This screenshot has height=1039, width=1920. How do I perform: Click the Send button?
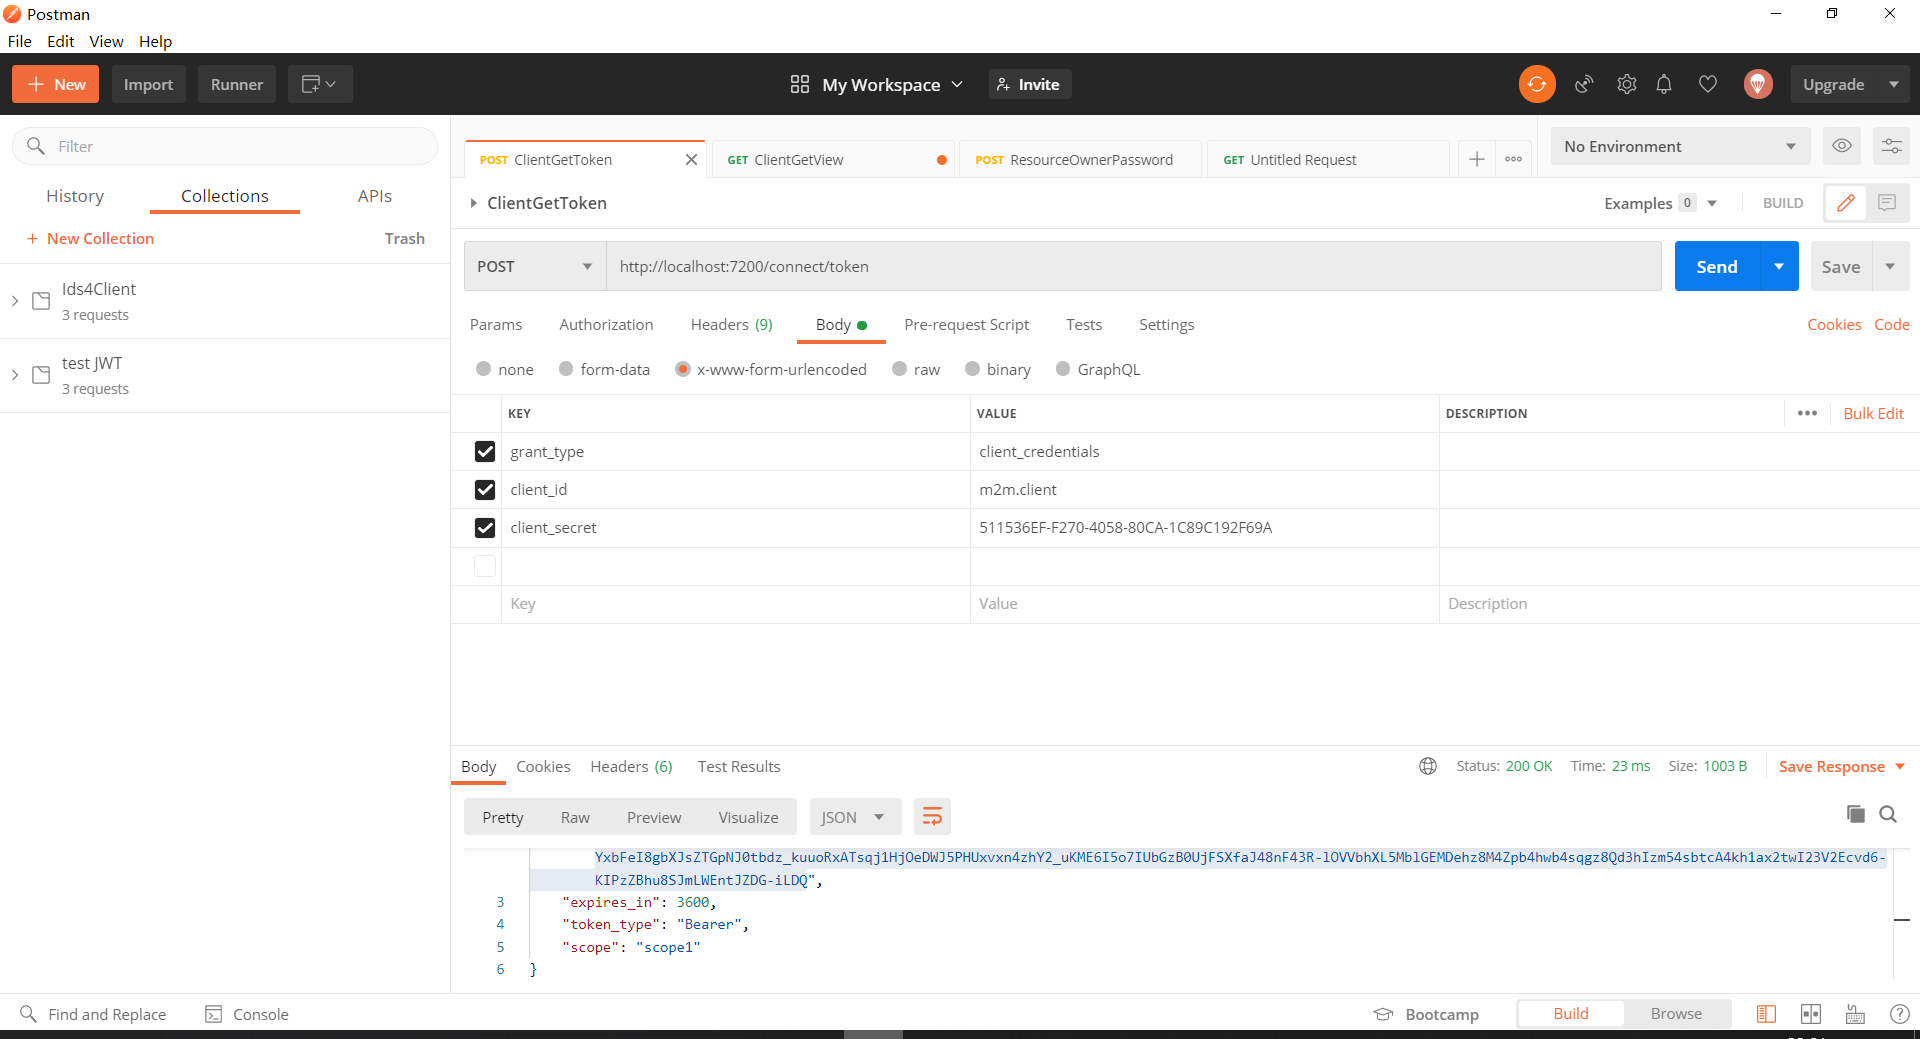pyautogui.click(x=1717, y=266)
